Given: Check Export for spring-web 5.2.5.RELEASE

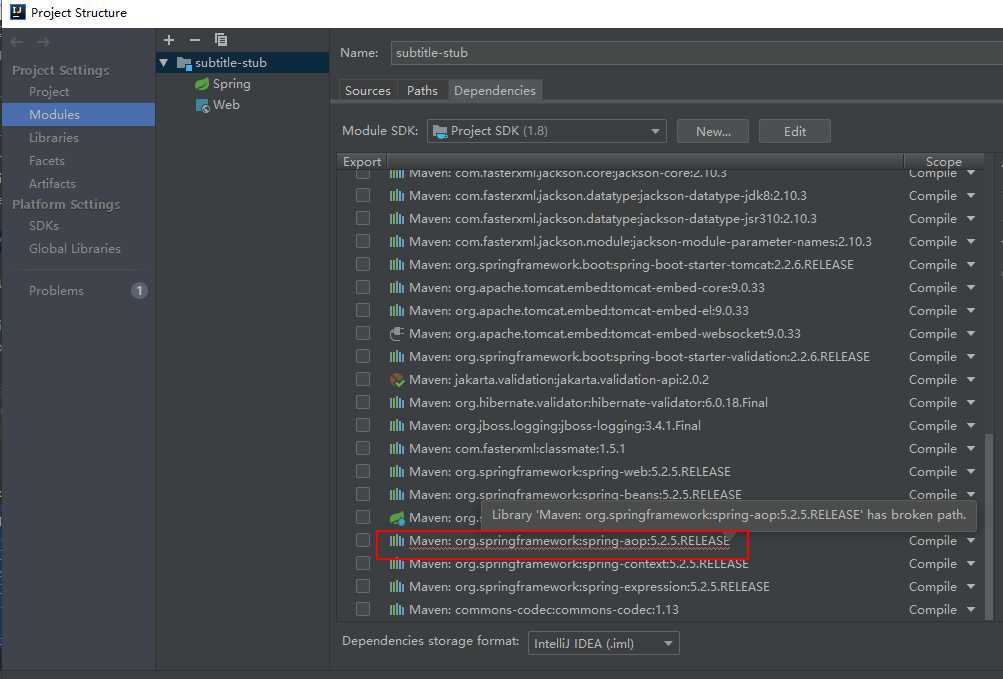Looking at the screenshot, I should pyautogui.click(x=363, y=472).
